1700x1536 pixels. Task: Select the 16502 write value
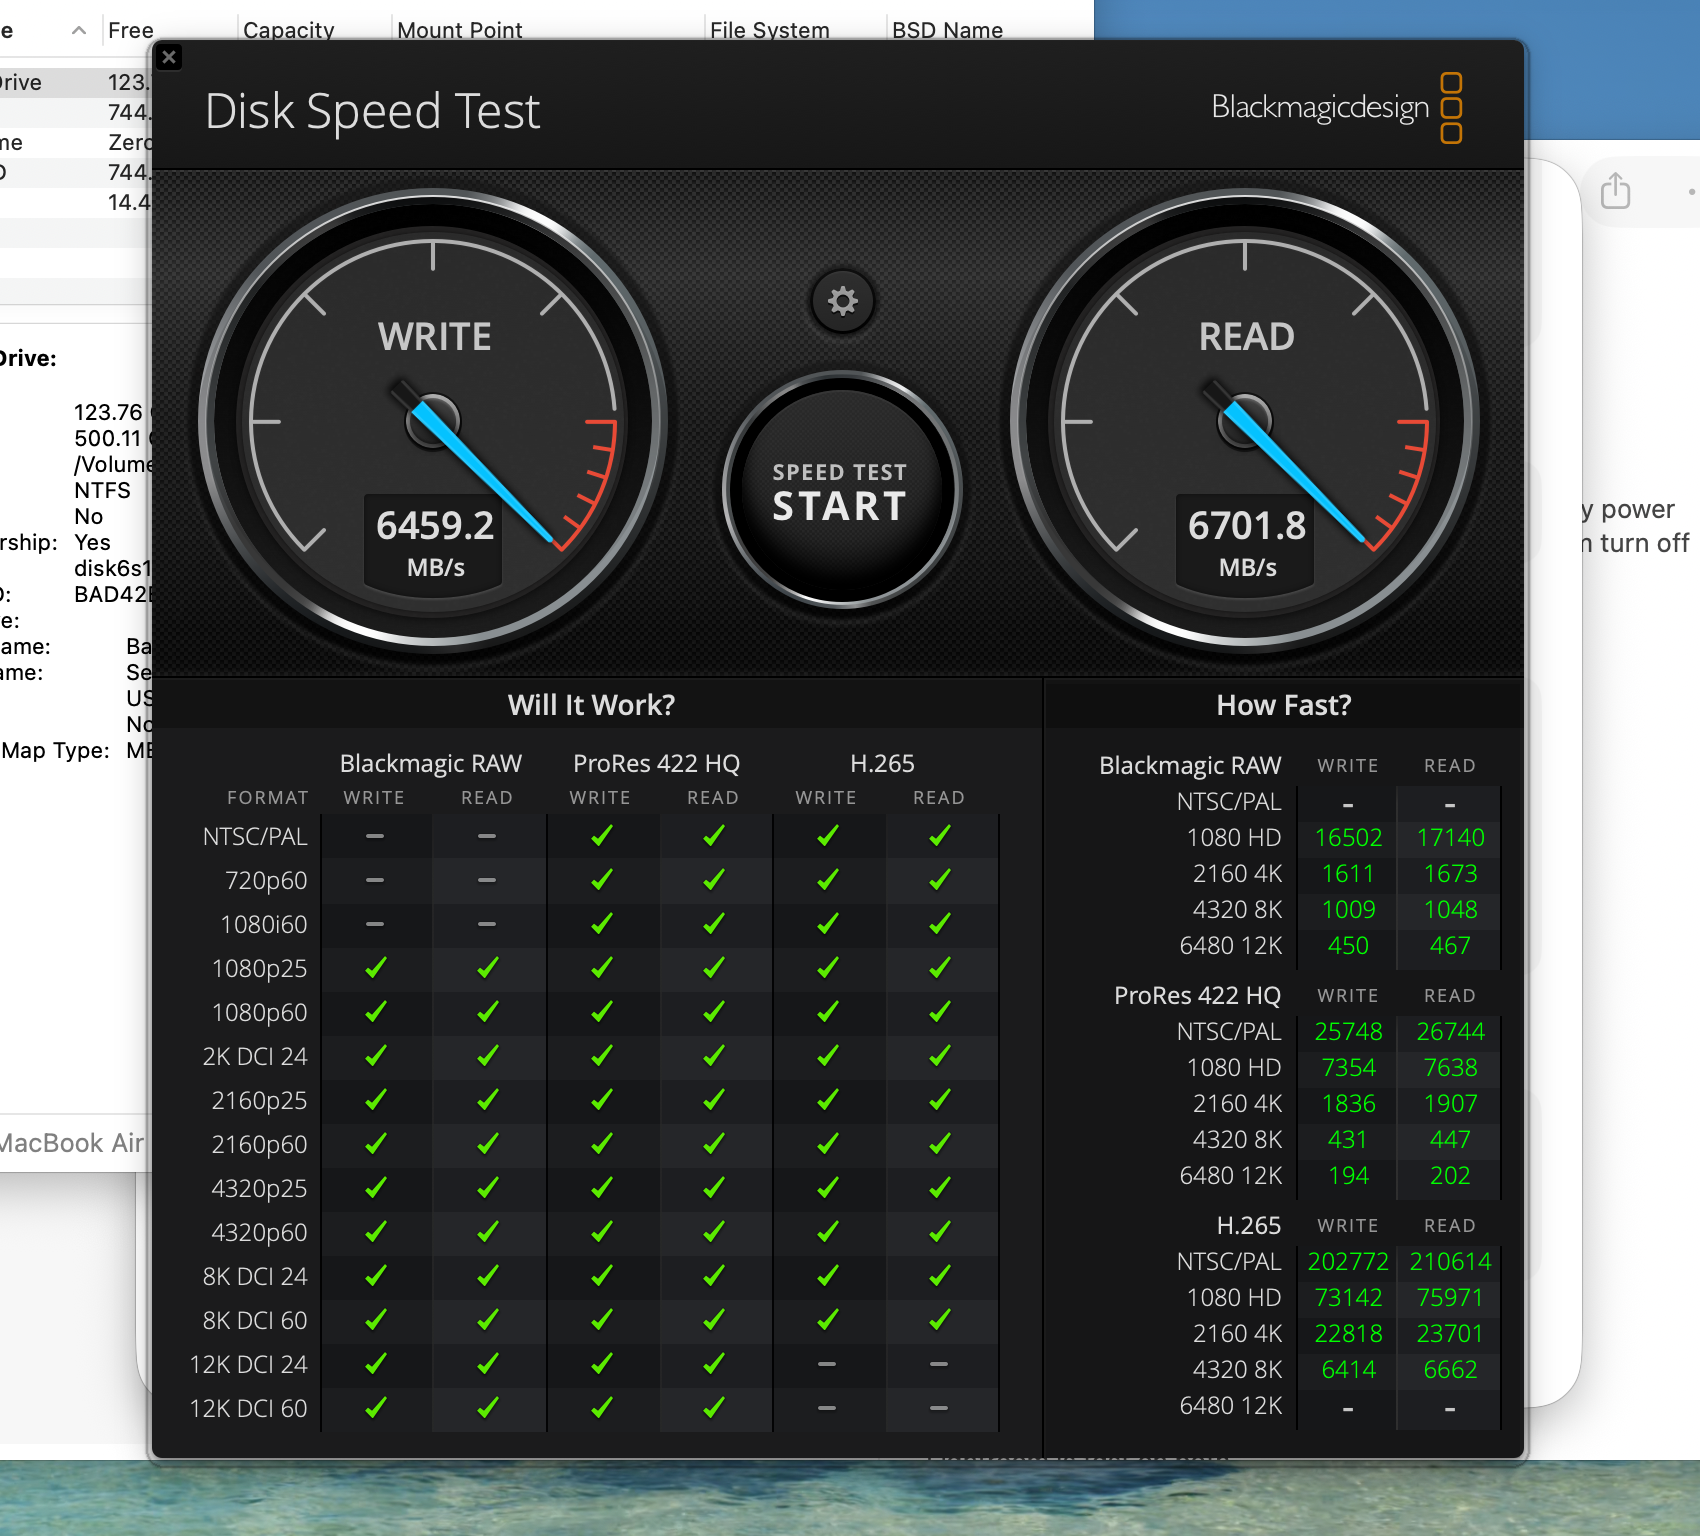(1348, 838)
